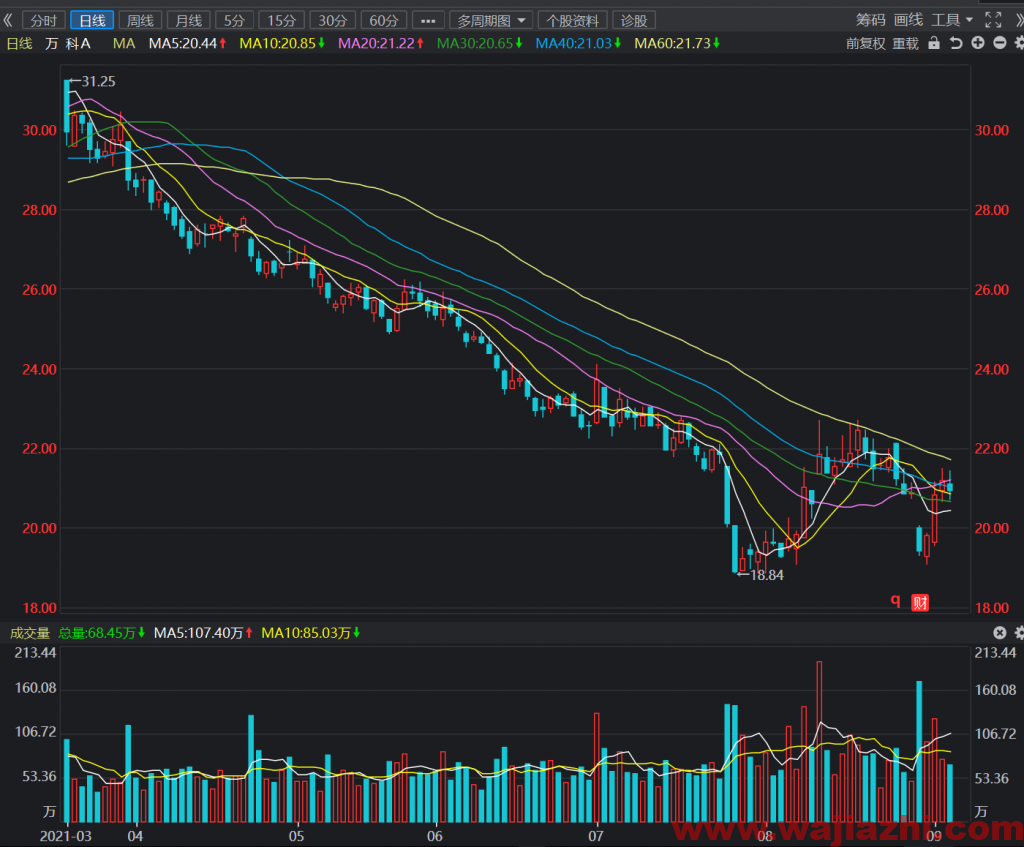
Task: Open volume panel settings gear
Action: pyautogui.click(x=1019, y=633)
